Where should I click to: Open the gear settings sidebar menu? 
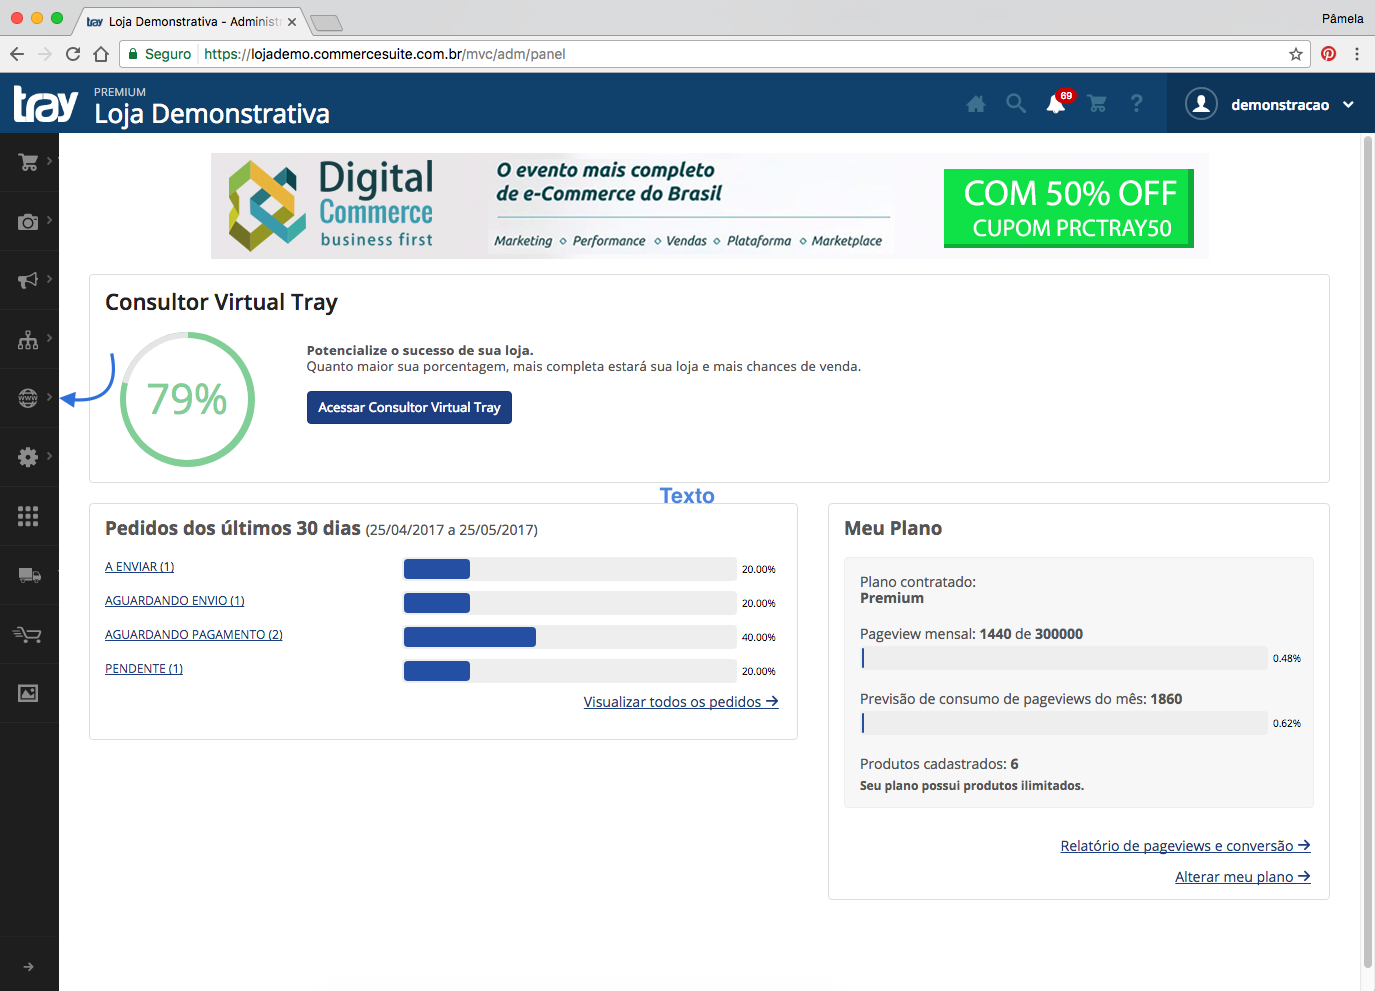[x=28, y=457]
